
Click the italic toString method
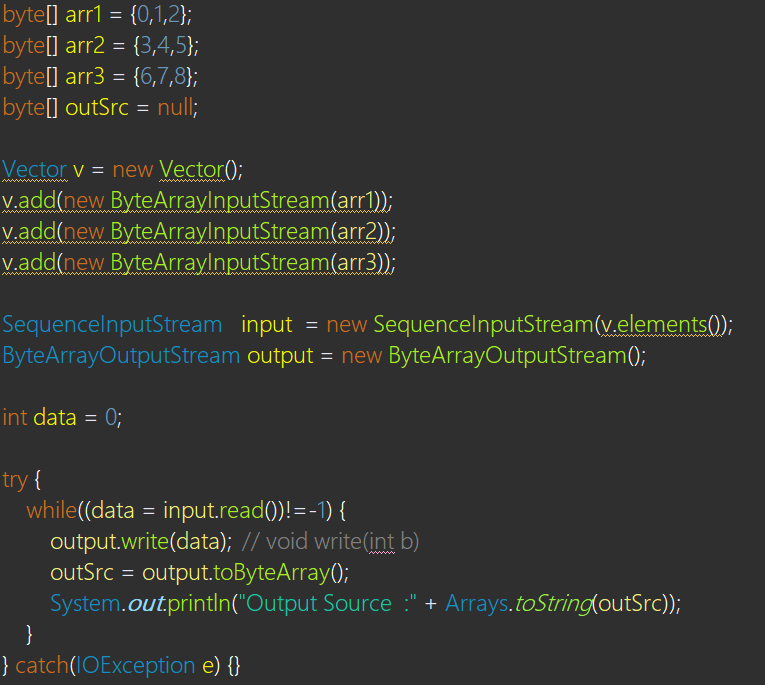553,604
